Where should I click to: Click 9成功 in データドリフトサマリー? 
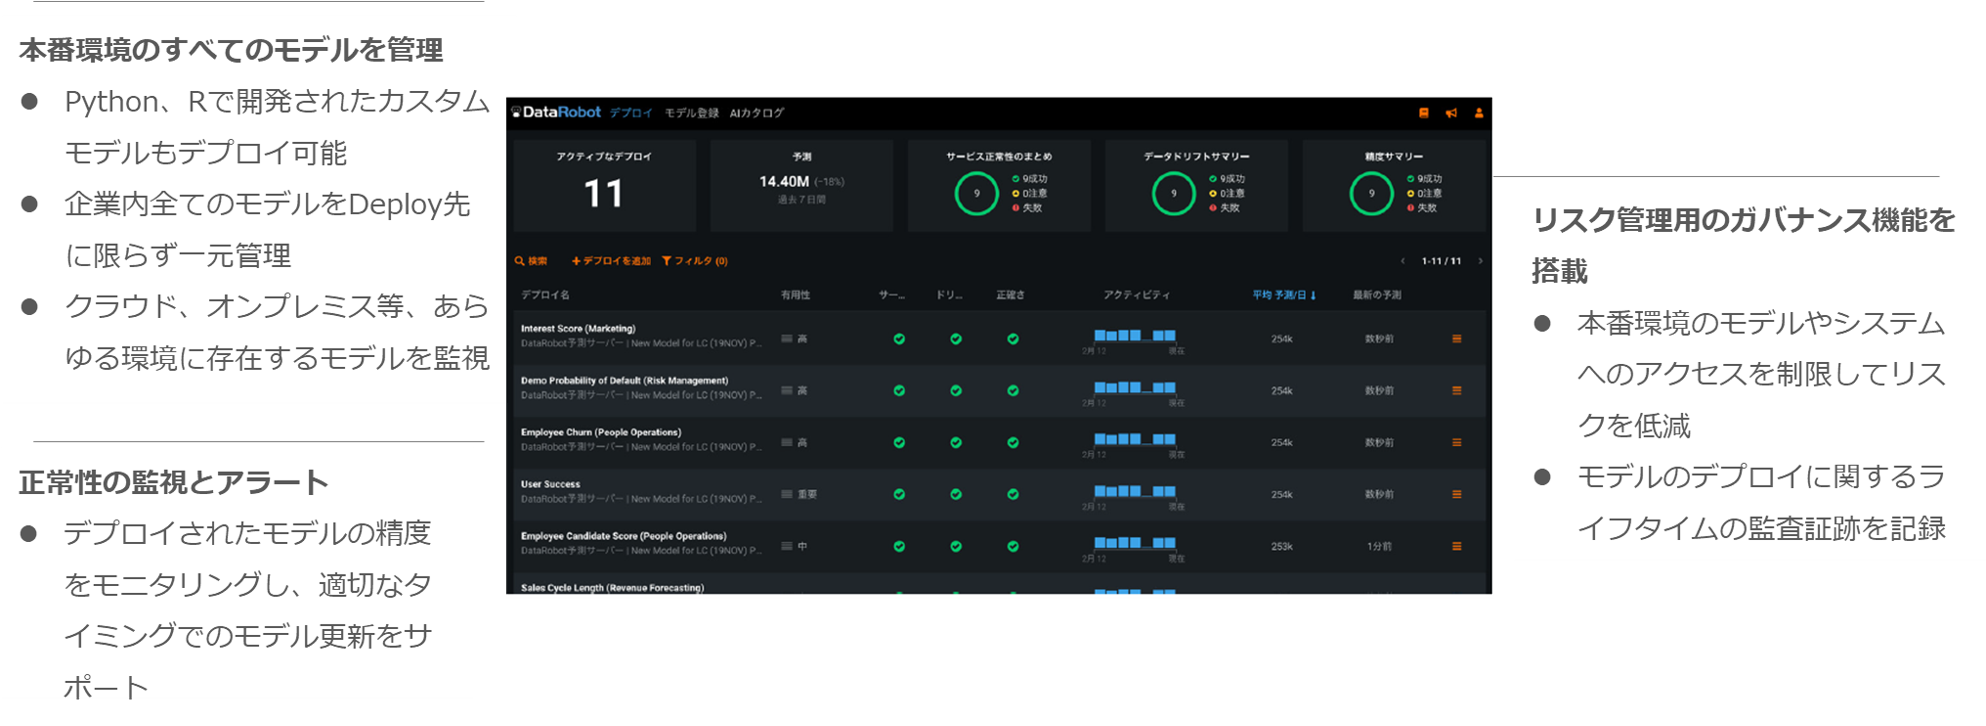coord(1228,179)
